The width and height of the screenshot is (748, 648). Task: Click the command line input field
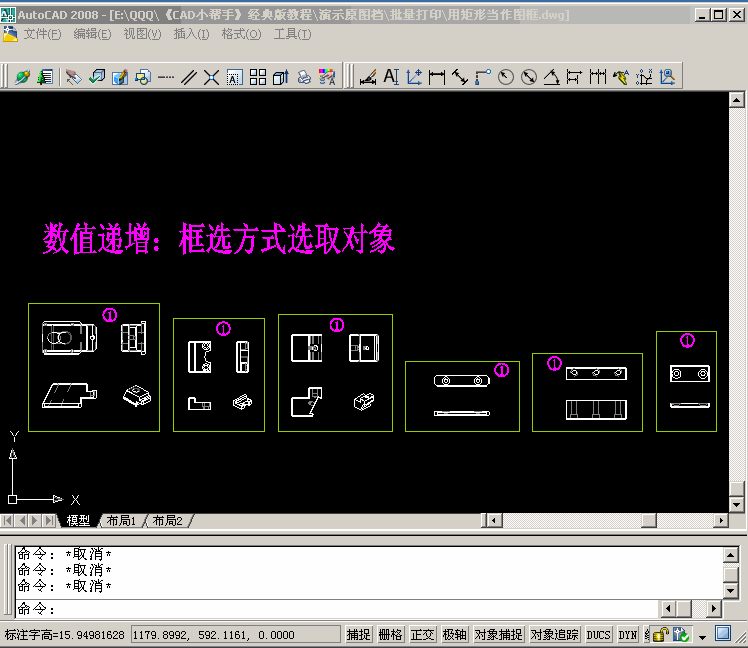click(x=337, y=609)
